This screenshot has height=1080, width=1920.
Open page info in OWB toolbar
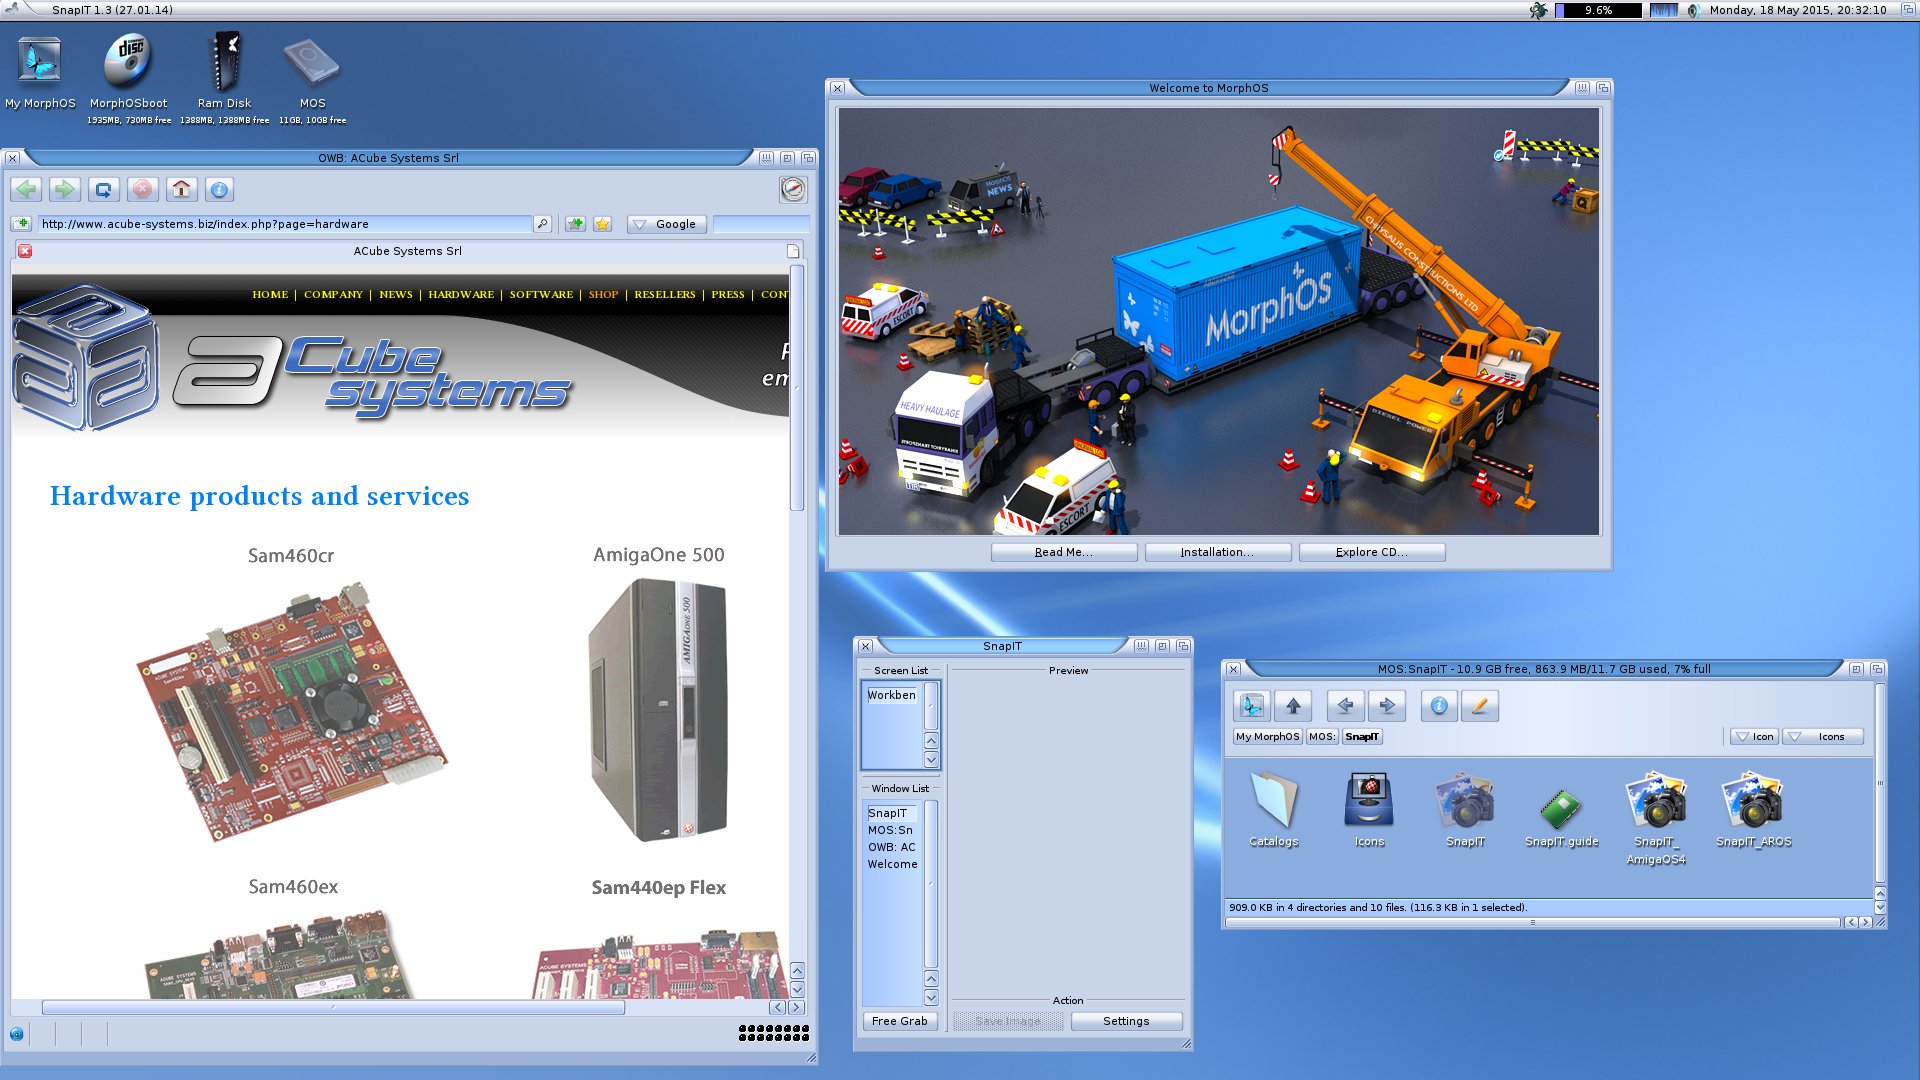coord(220,189)
